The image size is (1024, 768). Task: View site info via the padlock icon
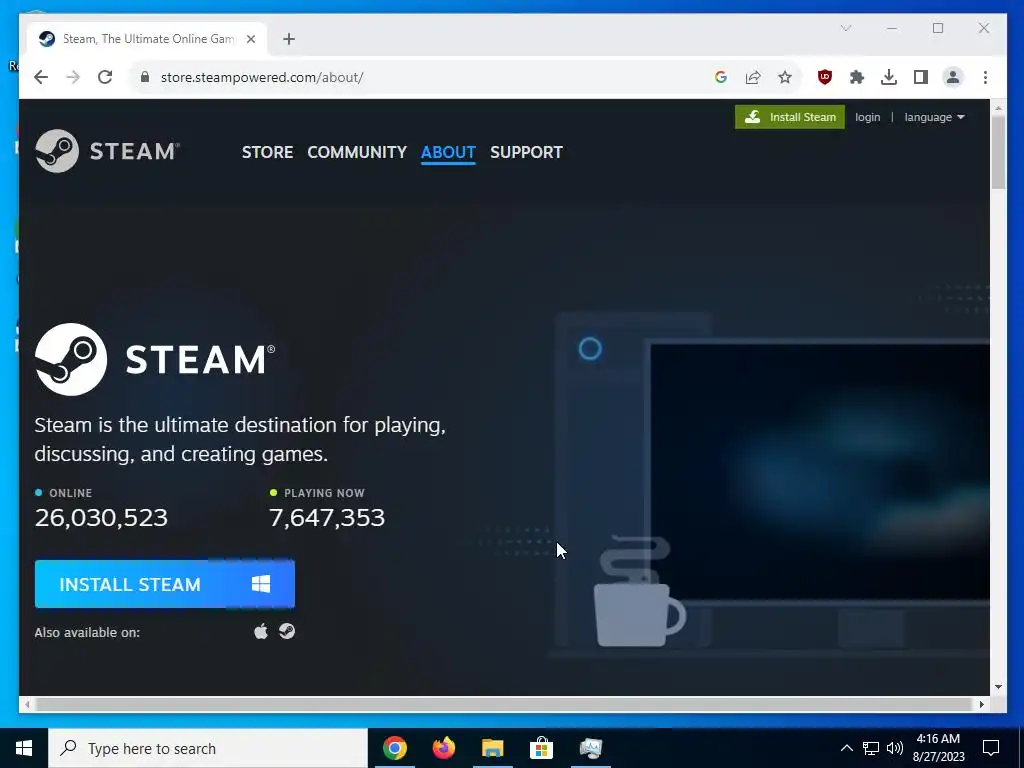tap(145, 77)
